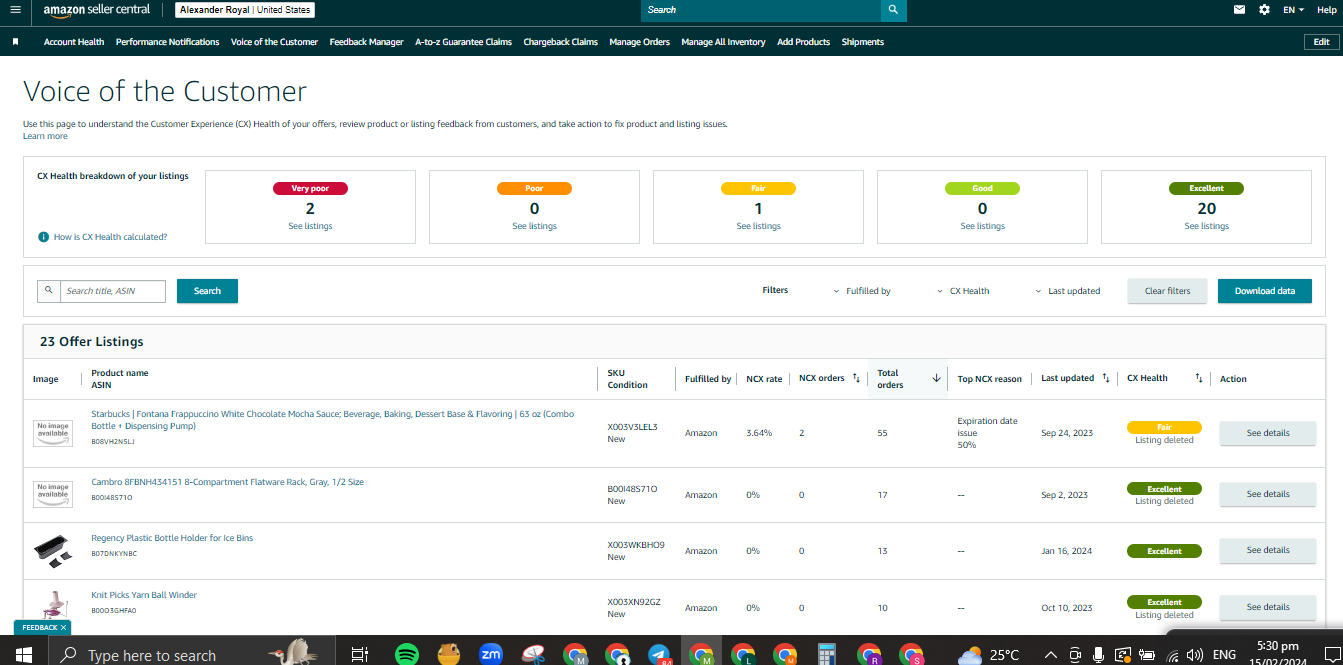Screen dimensions: 1343x665
Task: Open the Alexander Royal United States account switcher
Action: [x=244, y=10]
